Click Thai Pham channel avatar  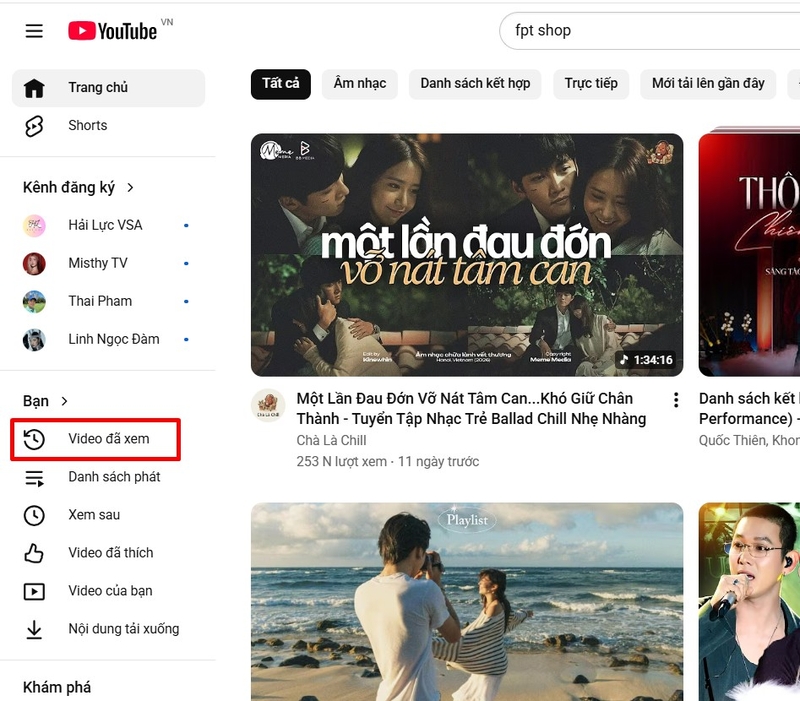(34, 301)
